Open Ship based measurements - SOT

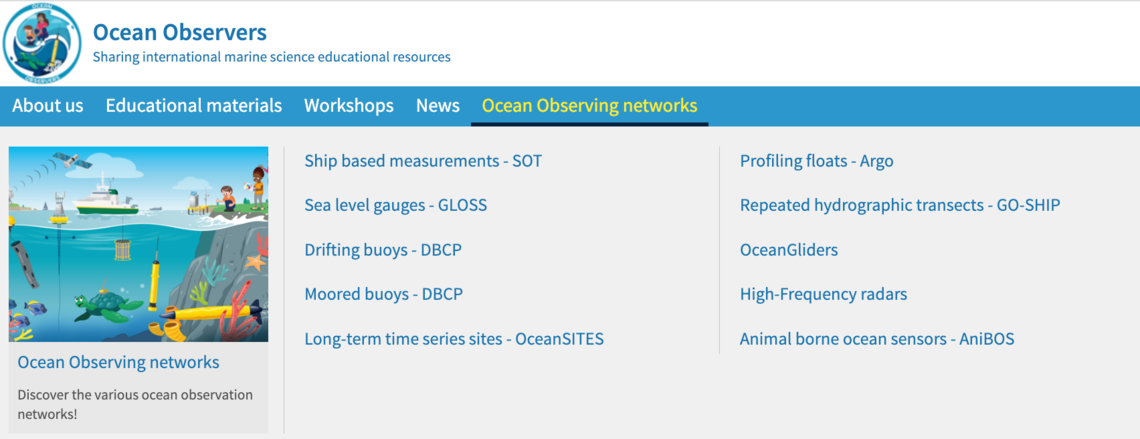(423, 161)
